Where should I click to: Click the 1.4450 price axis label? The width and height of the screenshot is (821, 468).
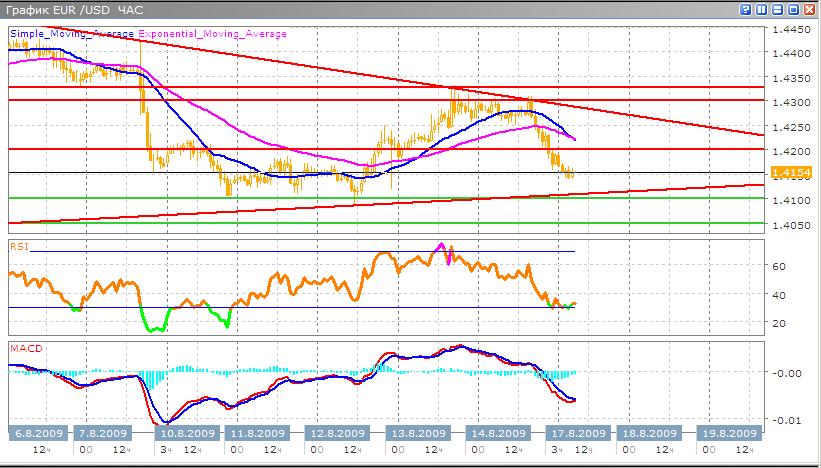click(x=793, y=30)
